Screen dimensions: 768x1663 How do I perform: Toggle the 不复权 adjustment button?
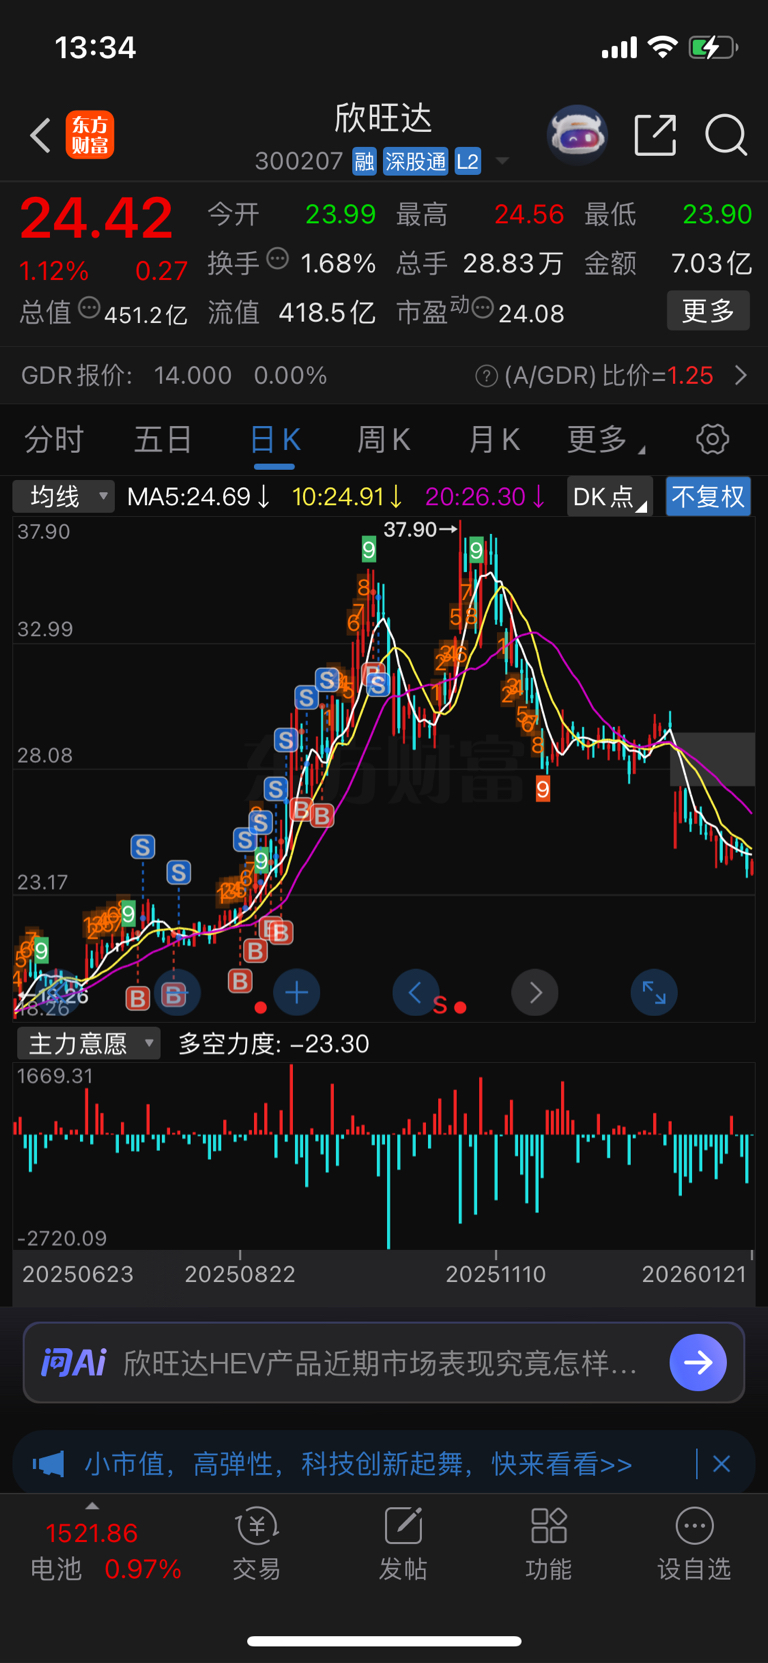tap(708, 497)
